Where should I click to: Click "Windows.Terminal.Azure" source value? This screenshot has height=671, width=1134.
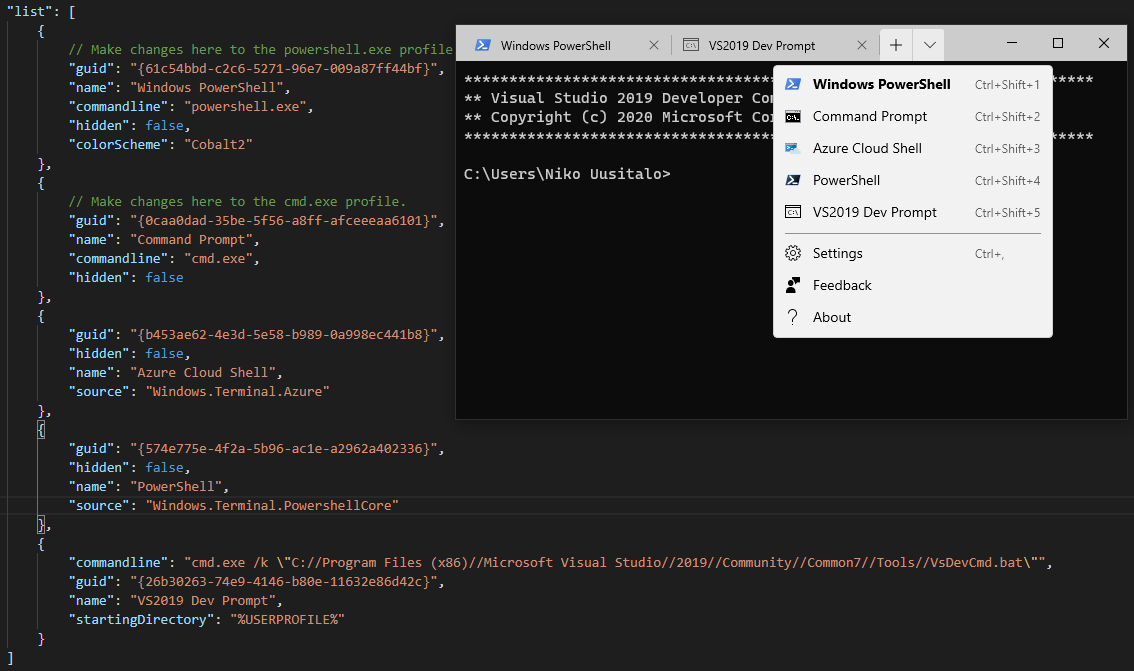pos(237,391)
